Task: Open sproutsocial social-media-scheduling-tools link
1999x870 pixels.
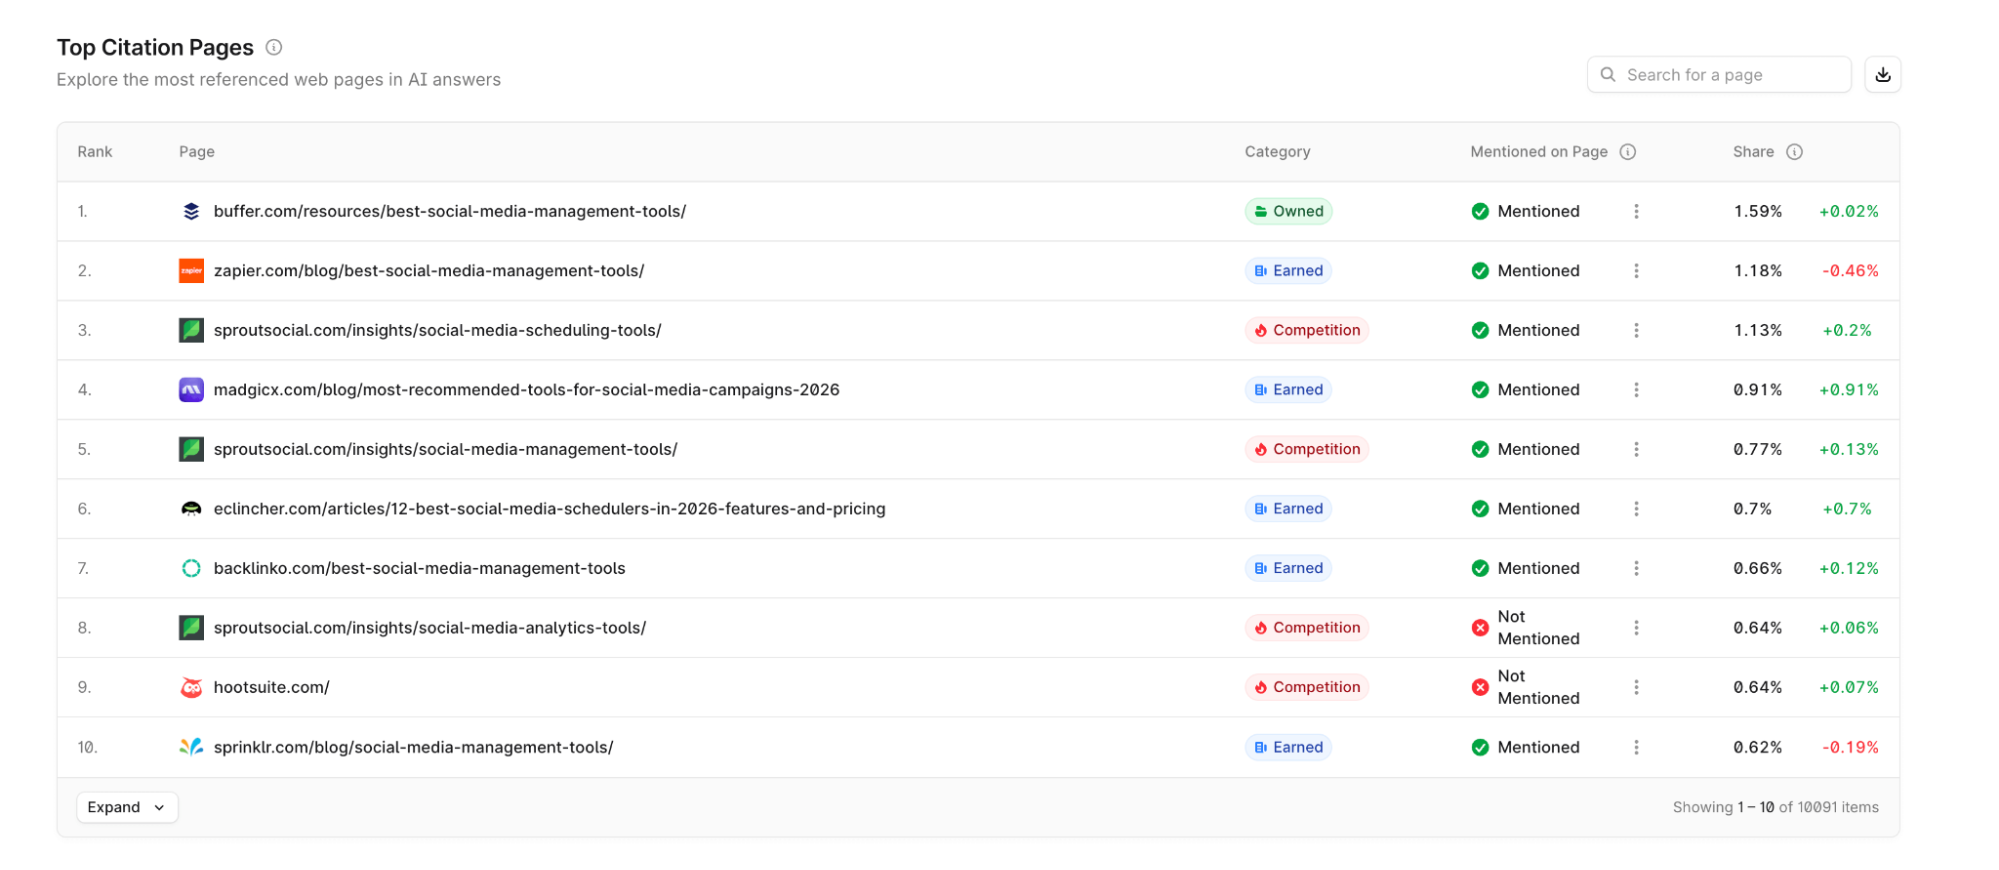Action: point(437,330)
